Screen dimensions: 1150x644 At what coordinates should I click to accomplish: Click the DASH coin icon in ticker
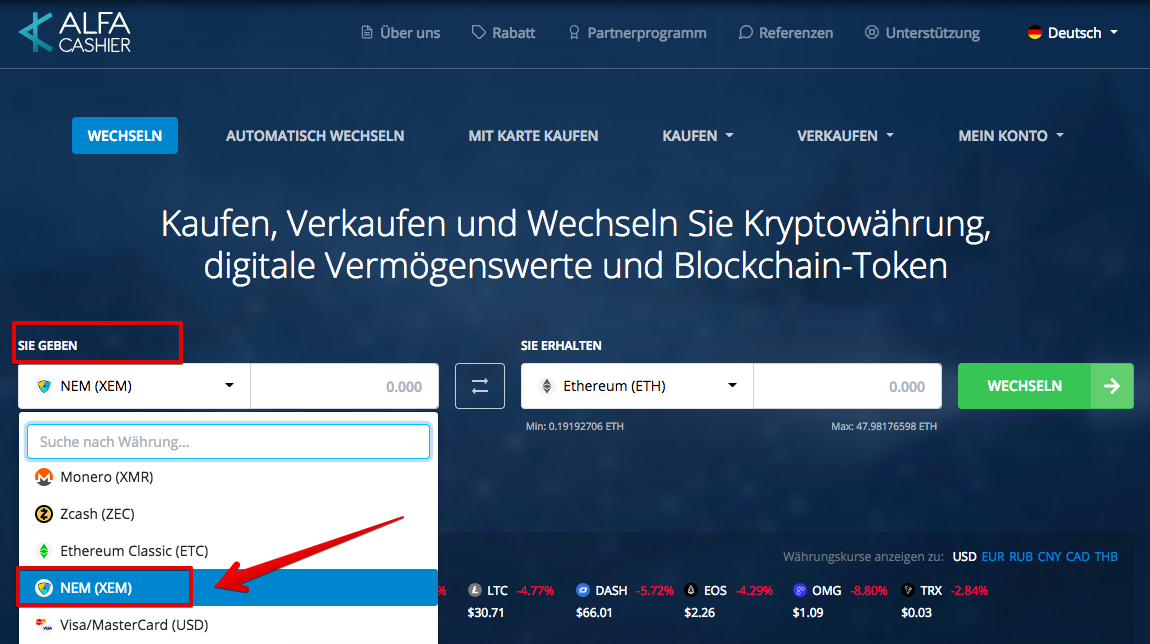[583, 590]
